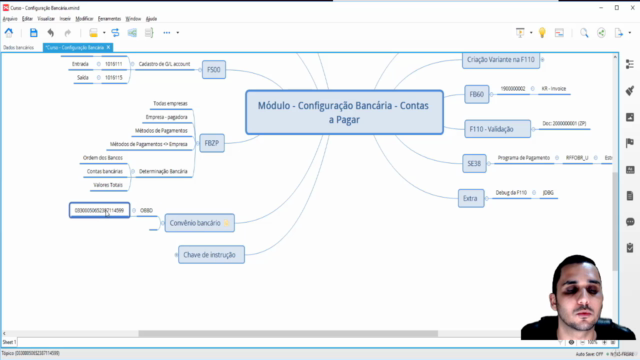Open the Task info clipboard icon in the sidebar

[630, 248]
